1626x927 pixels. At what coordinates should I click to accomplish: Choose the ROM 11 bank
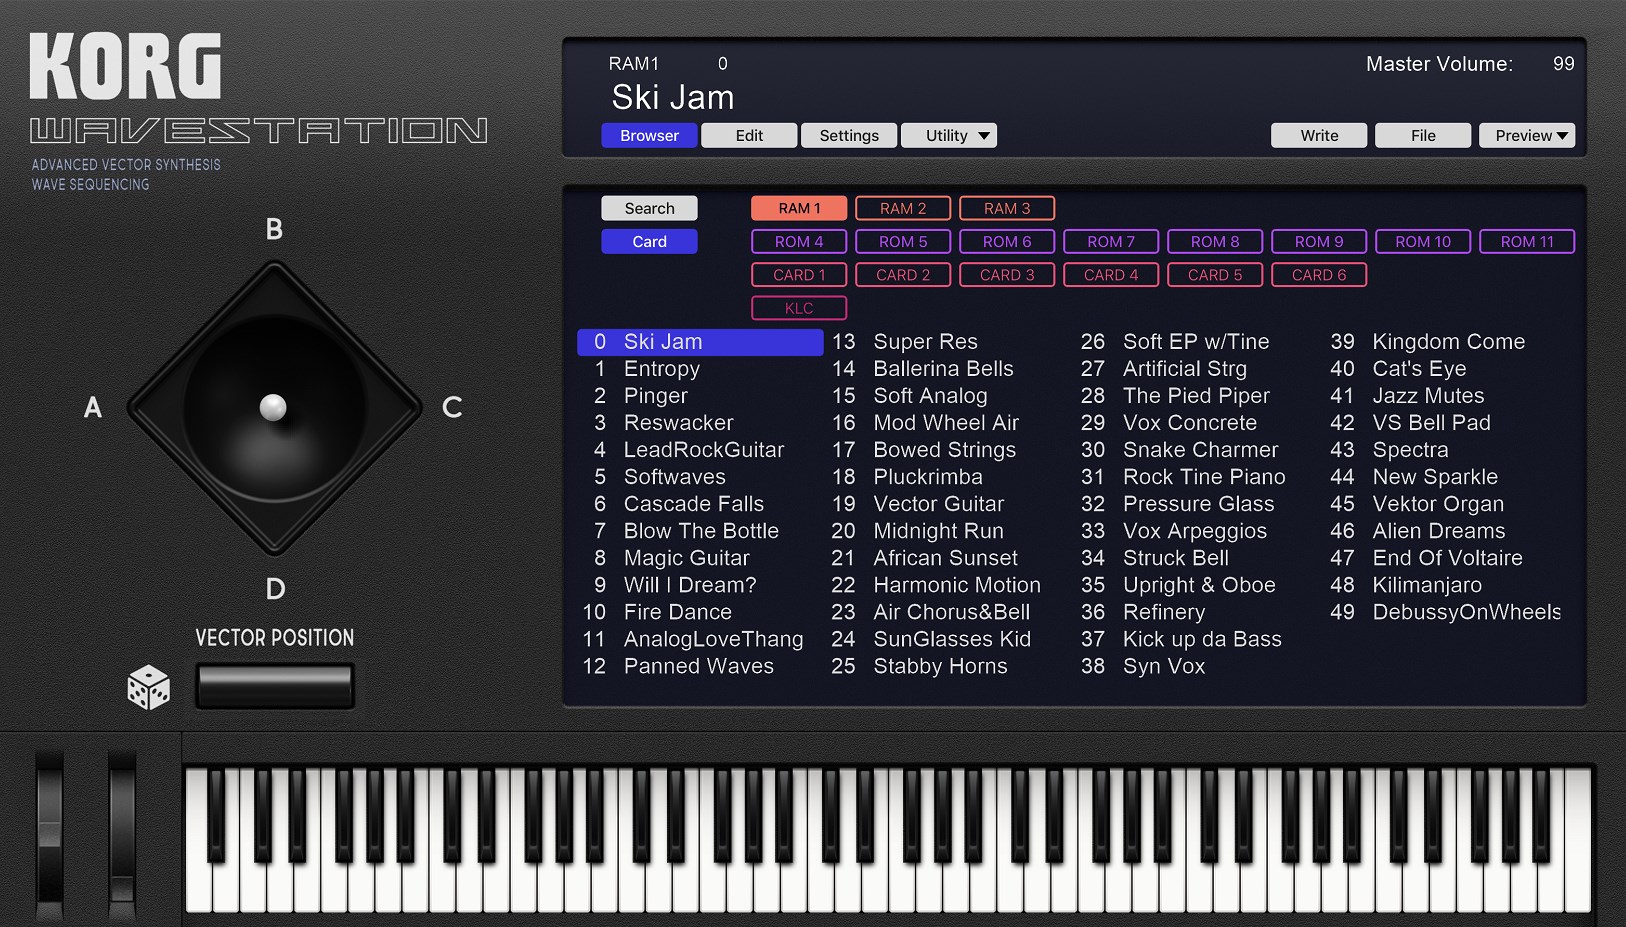pyautogui.click(x=1526, y=241)
